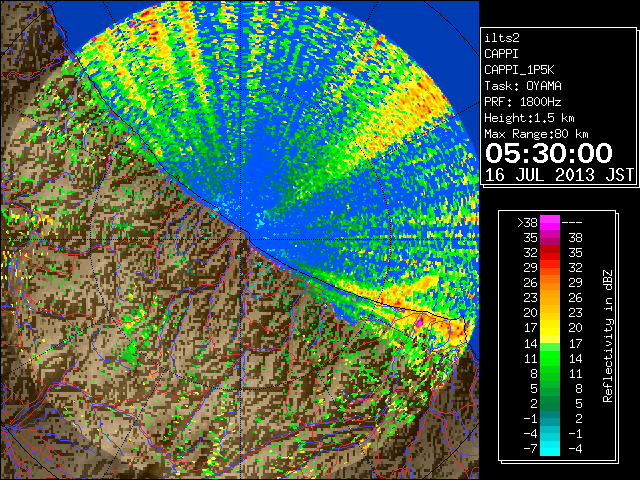This screenshot has height=480, width=640.
Task: Click the 'CAPPI_1P5K' text
Action: pos(519,70)
